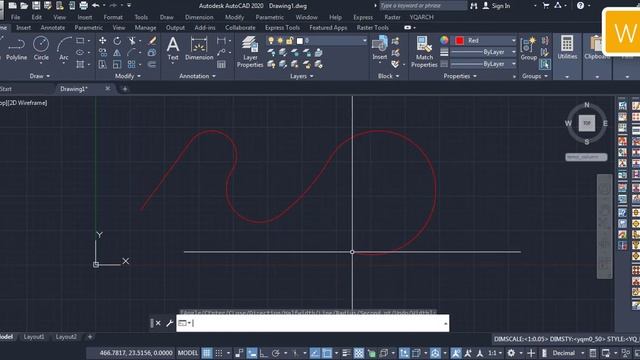The width and height of the screenshot is (640, 360).
Task: Activate the Mirror tool in Modify panel
Action: pyautogui.click(x=117, y=53)
